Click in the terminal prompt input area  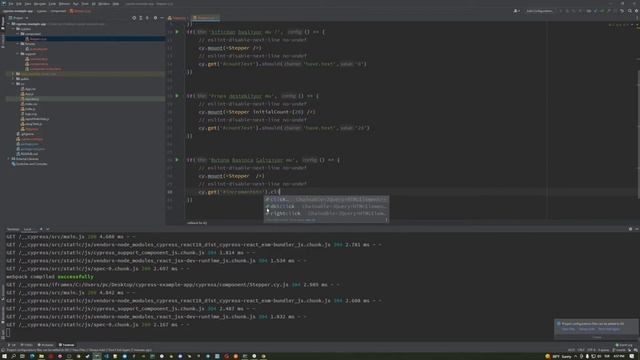[8, 333]
